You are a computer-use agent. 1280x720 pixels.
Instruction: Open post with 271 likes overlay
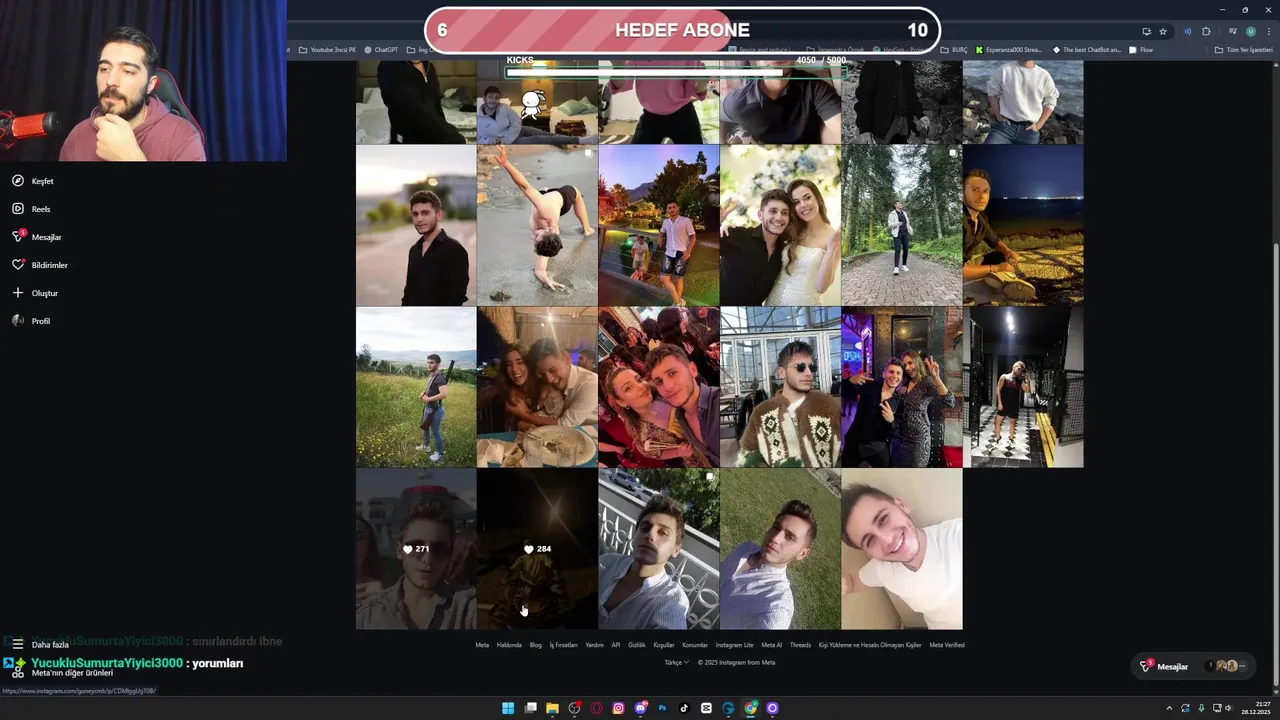(x=416, y=549)
